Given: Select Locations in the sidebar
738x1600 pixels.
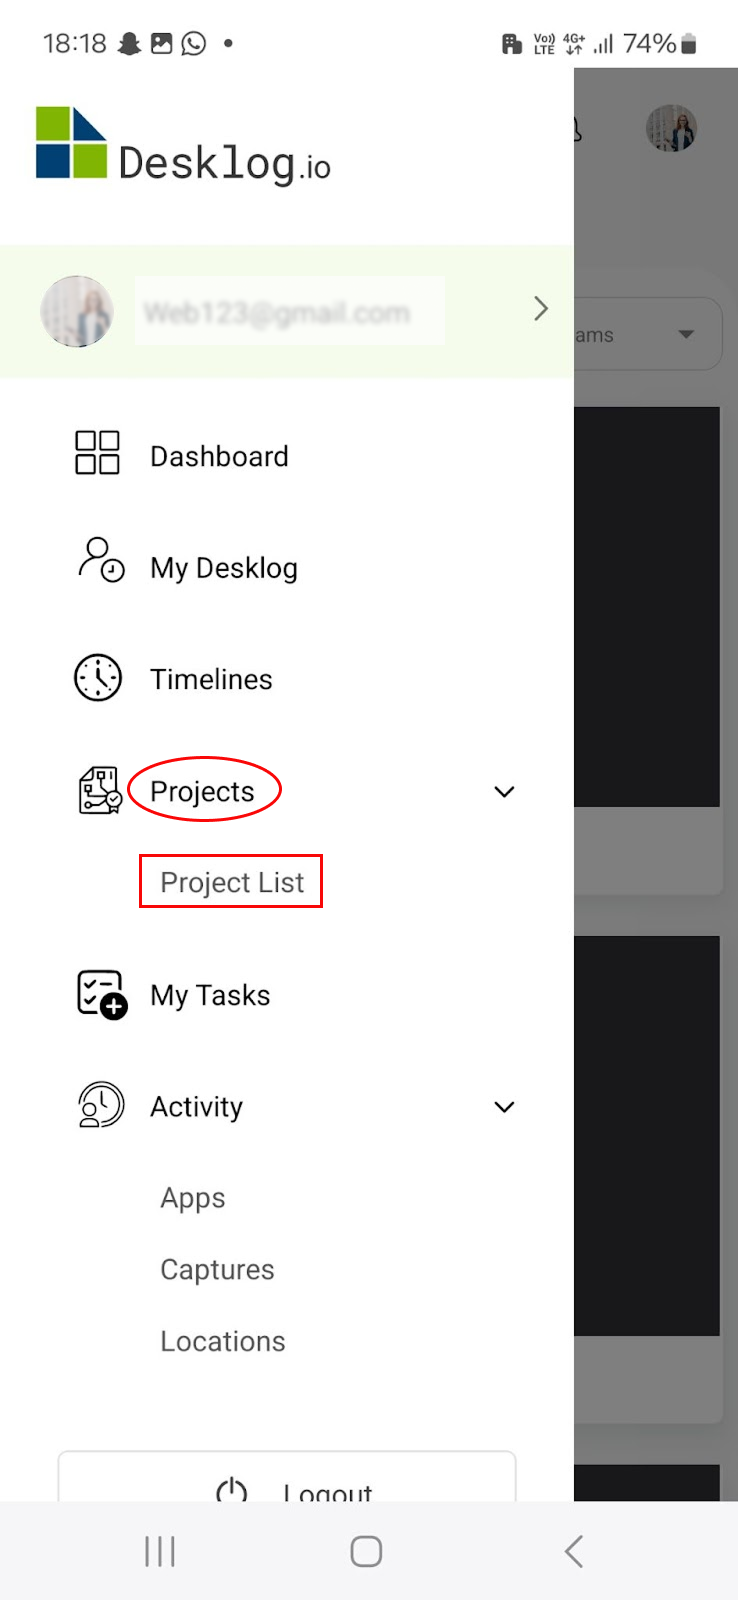Looking at the screenshot, I should point(222,1341).
